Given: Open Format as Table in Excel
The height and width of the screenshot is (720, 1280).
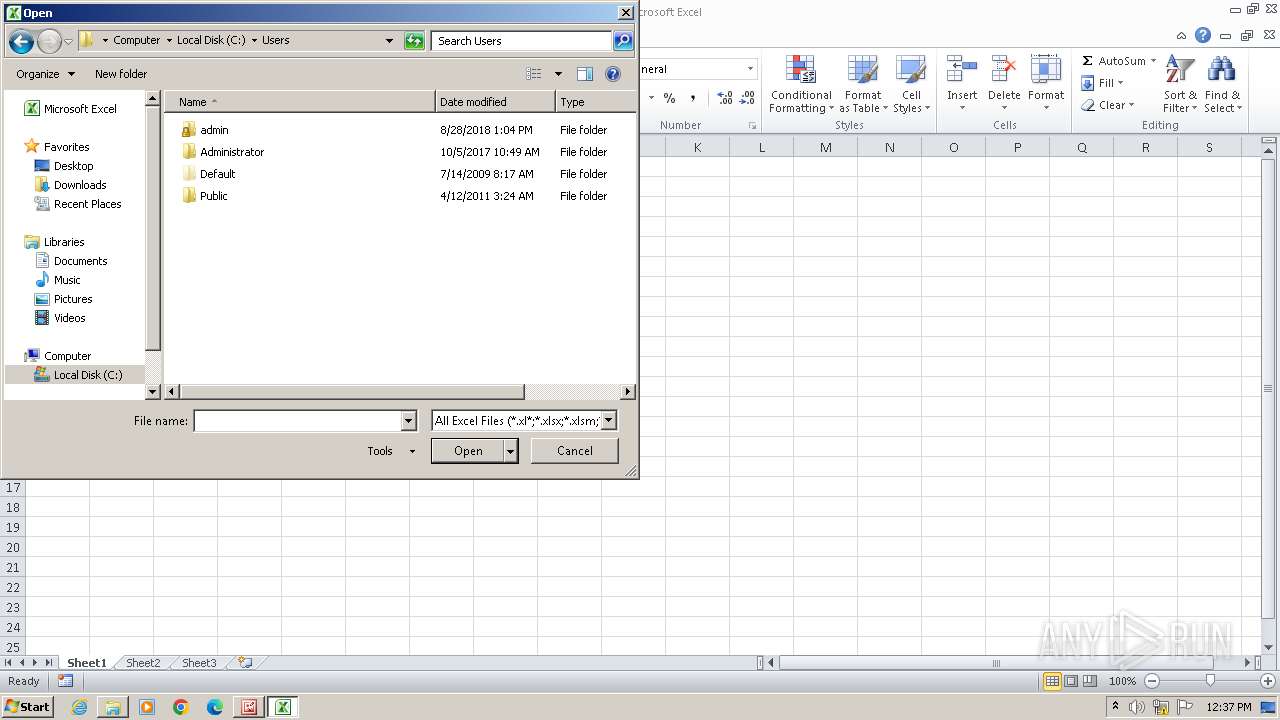Looking at the screenshot, I should [x=863, y=85].
